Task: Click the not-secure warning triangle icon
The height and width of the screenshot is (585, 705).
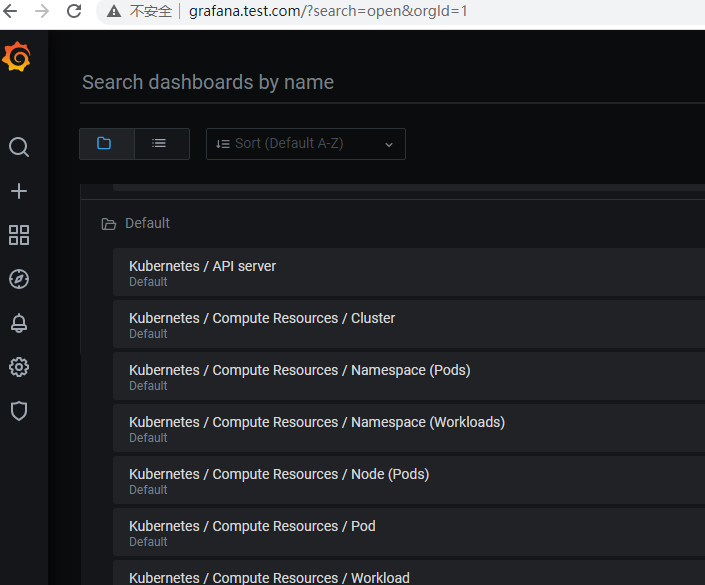Action: (x=114, y=11)
